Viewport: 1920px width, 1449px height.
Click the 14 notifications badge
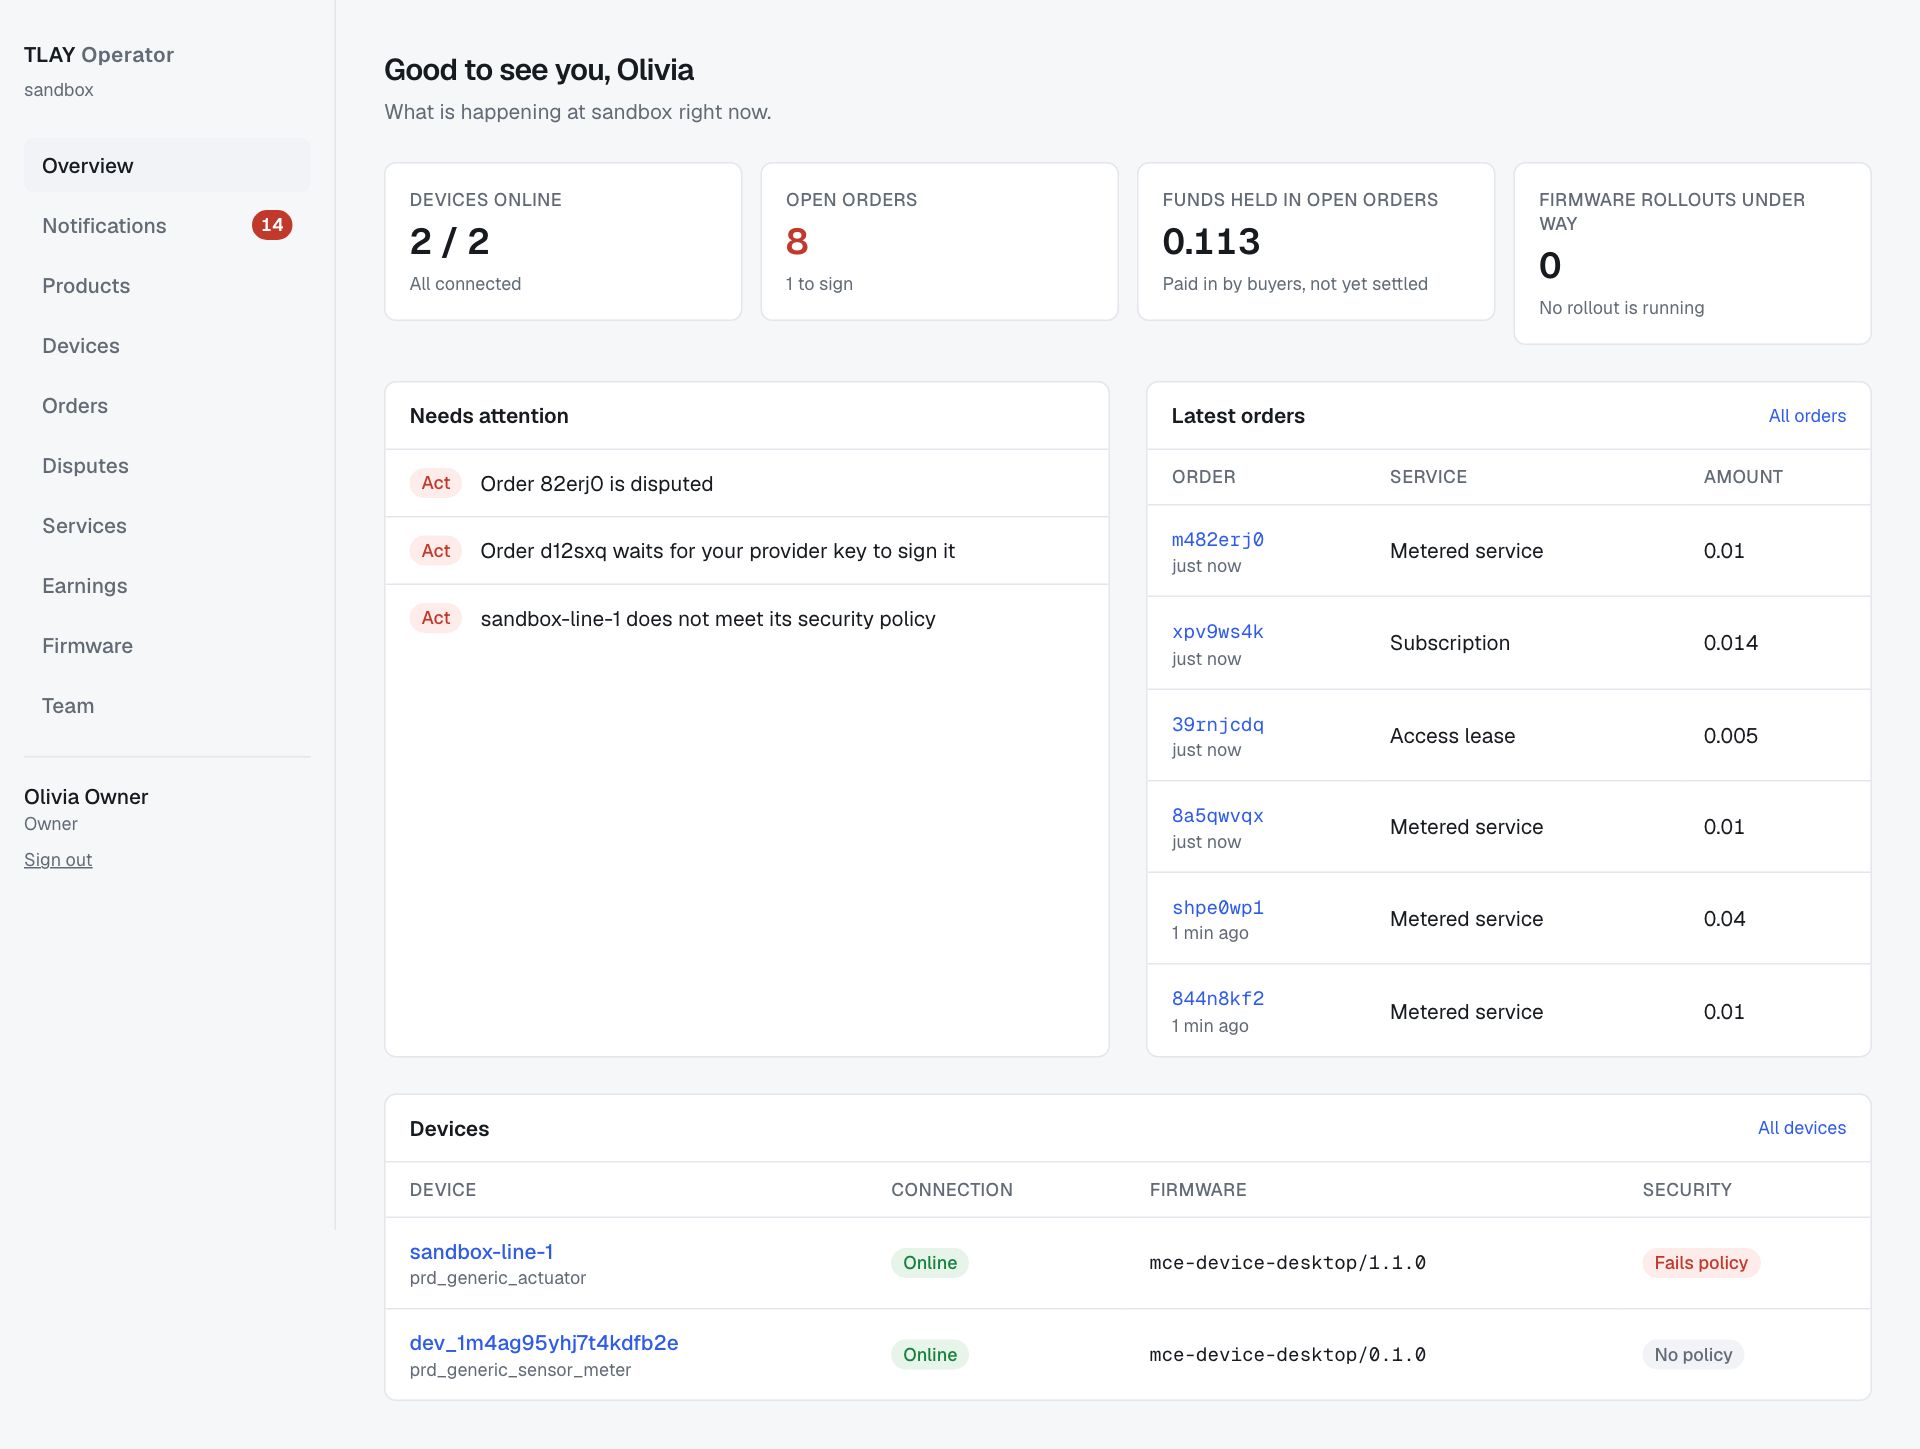click(x=272, y=225)
